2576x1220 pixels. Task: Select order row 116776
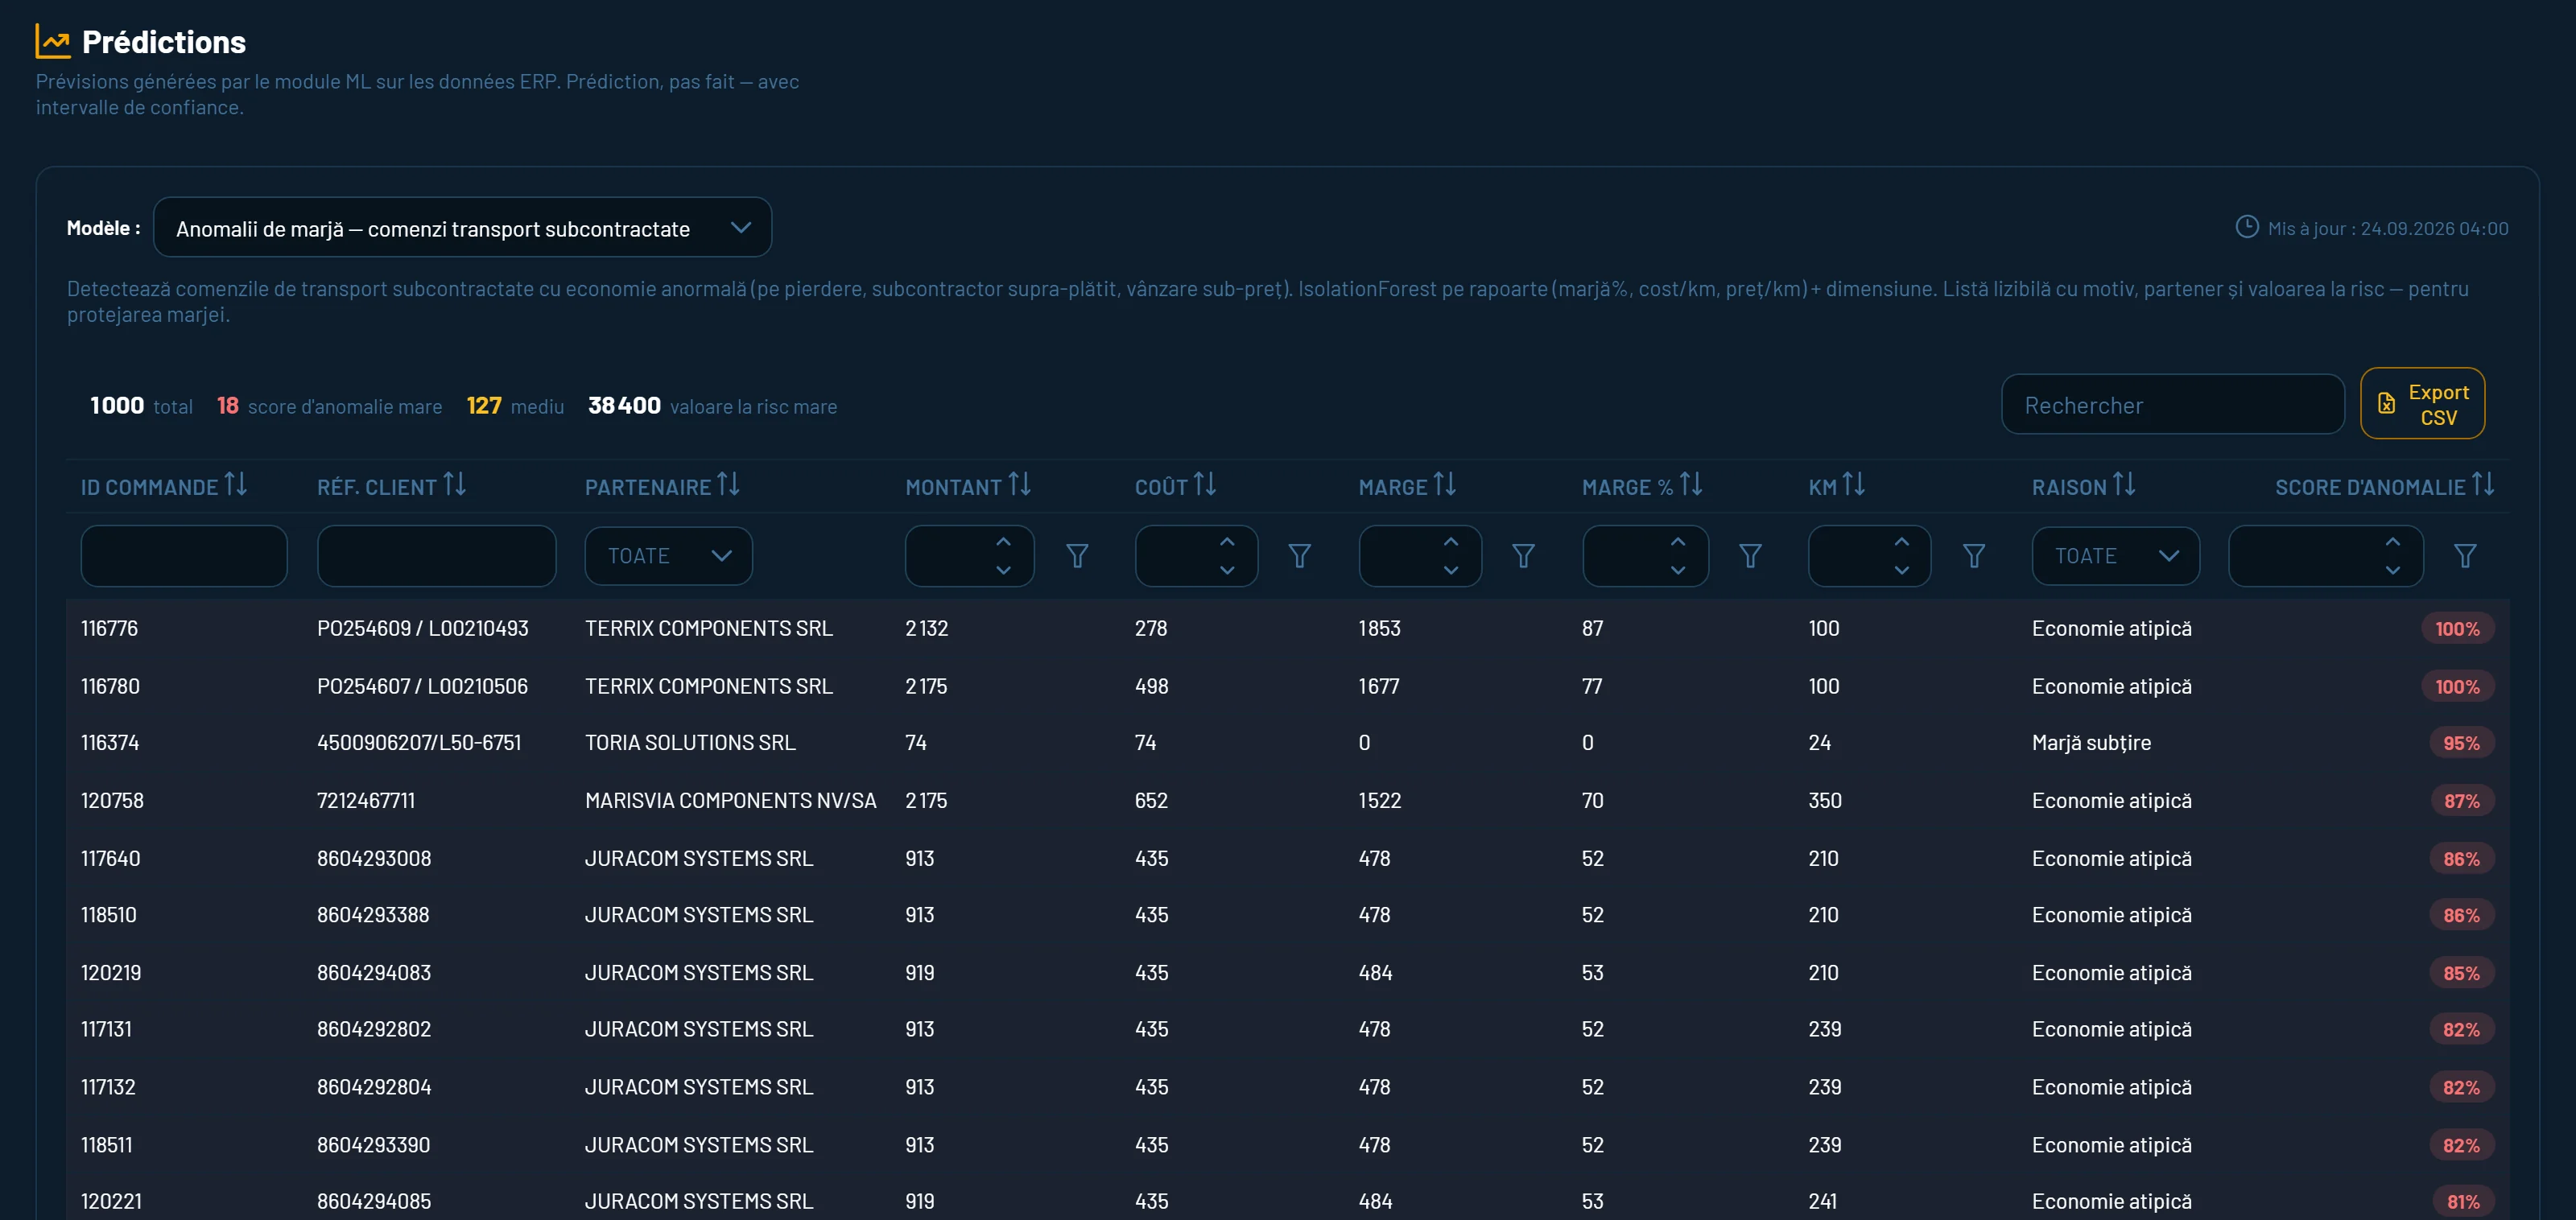pyautogui.click(x=1288, y=629)
